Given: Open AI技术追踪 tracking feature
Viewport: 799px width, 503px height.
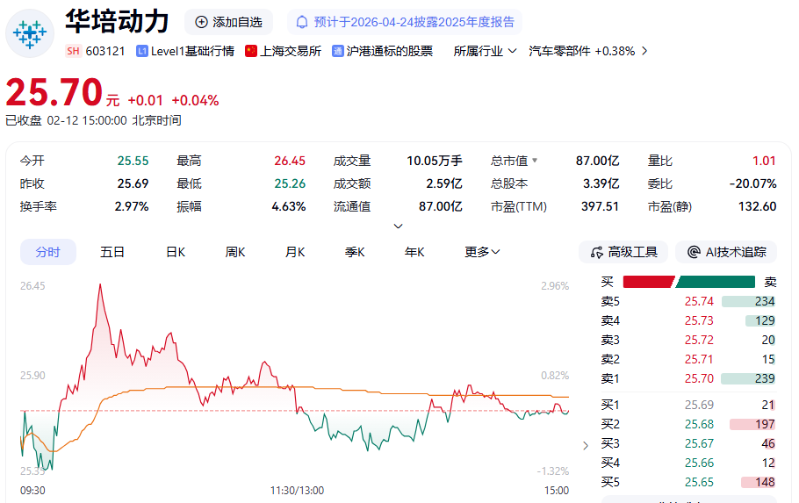Looking at the screenshot, I should pyautogui.click(x=726, y=252).
